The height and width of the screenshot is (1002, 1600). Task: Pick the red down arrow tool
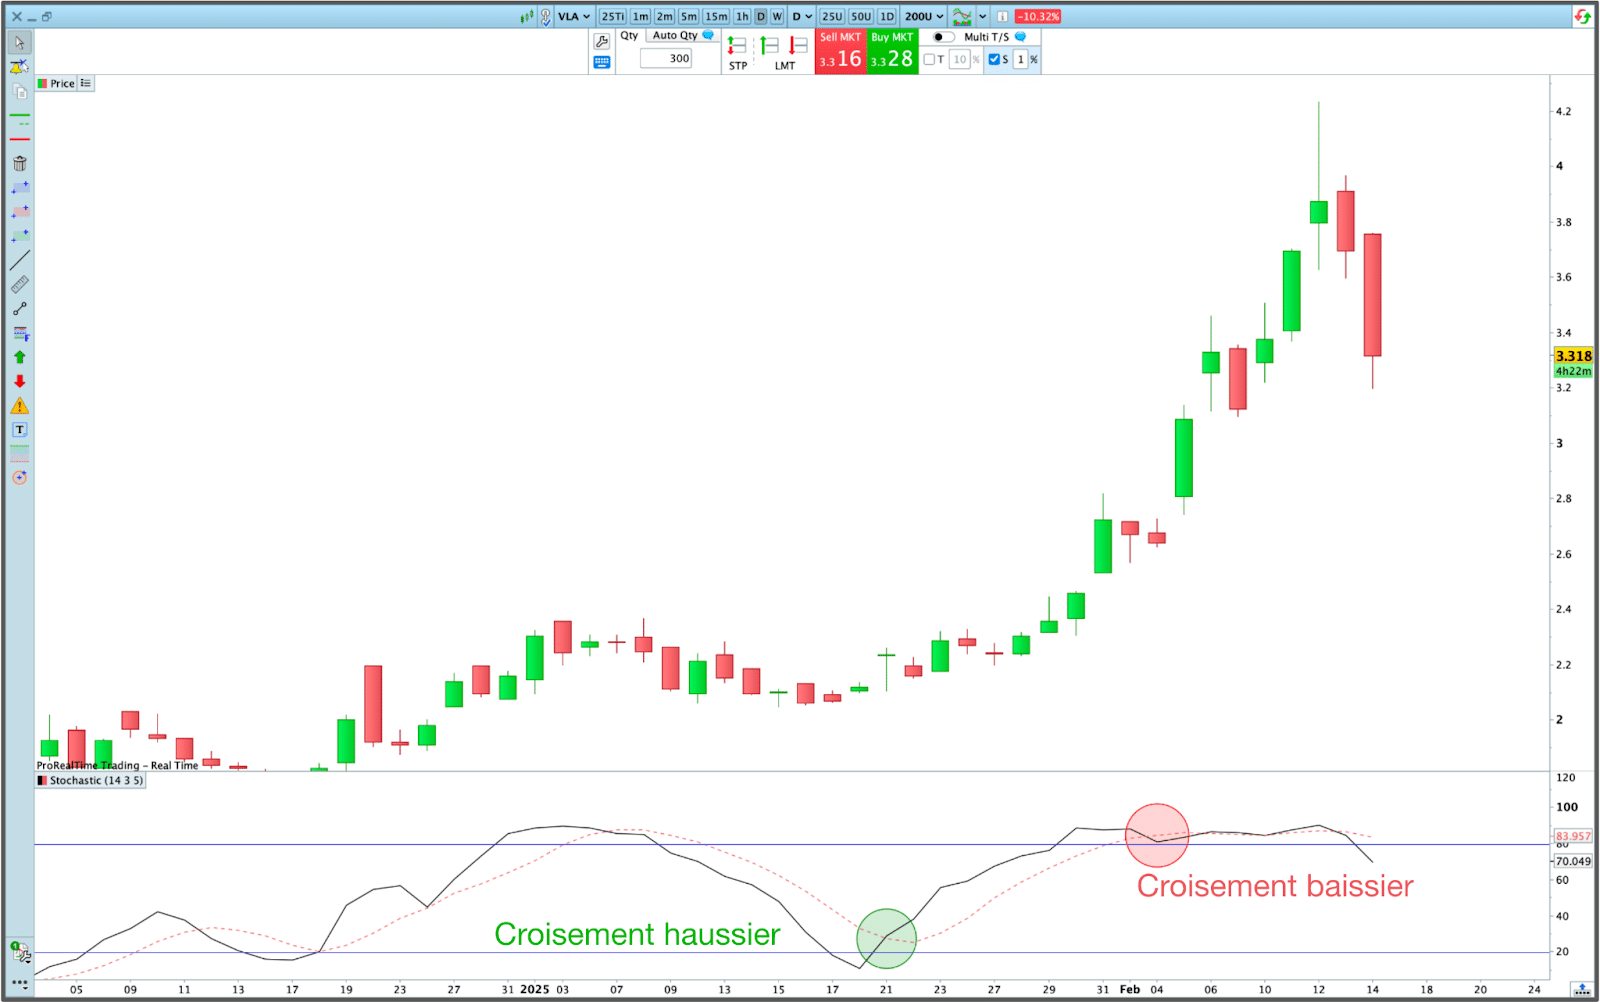click(x=19, y=381)
